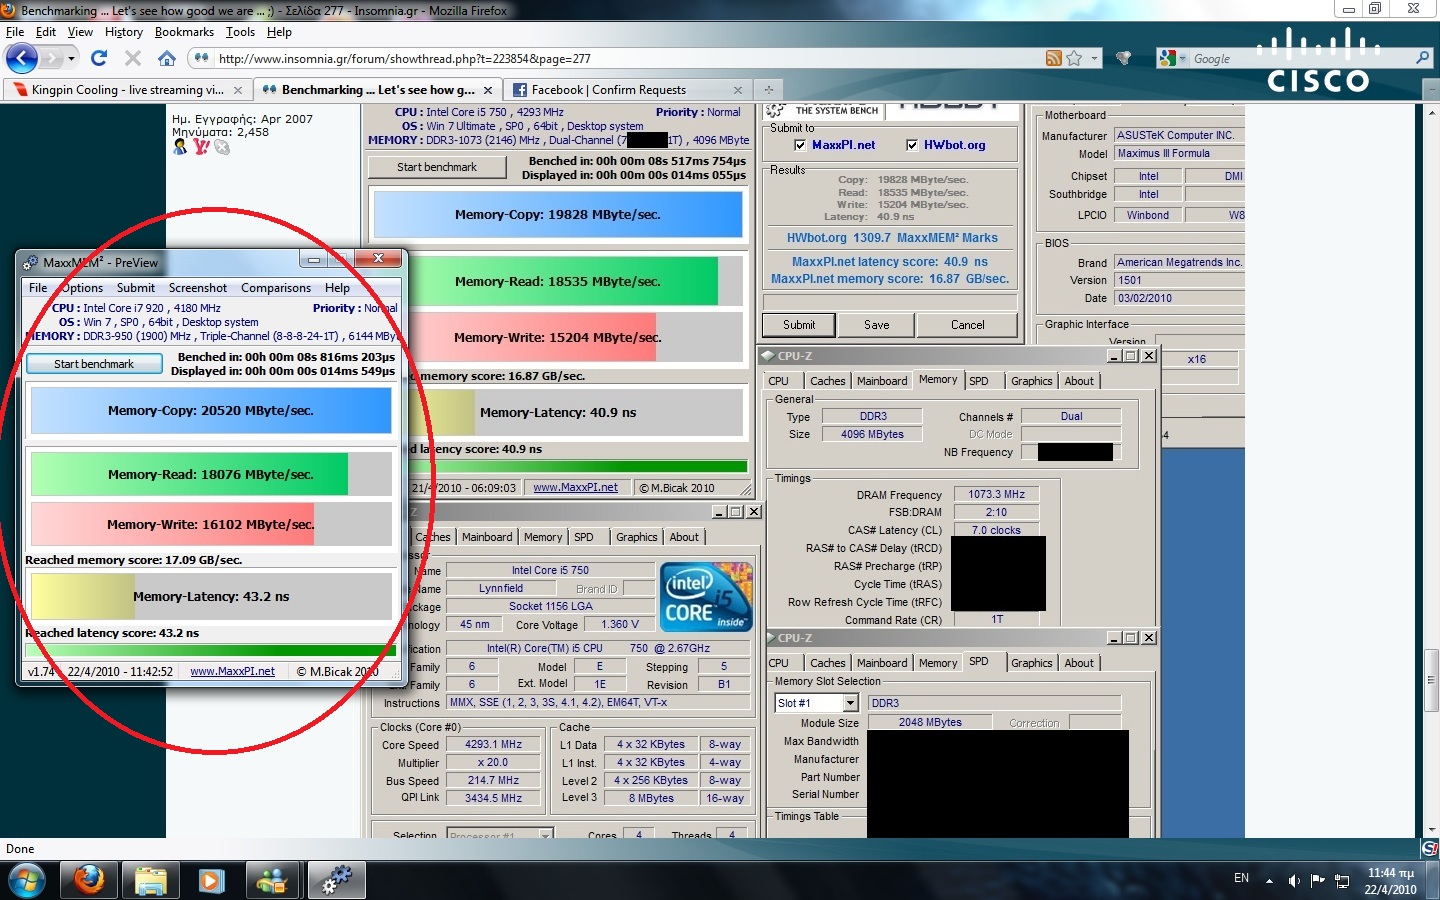The height and width of the screenshot is (900, 1440).
Task: Open the Action Center flag tray icon
Action: [x=1318, y=880]
